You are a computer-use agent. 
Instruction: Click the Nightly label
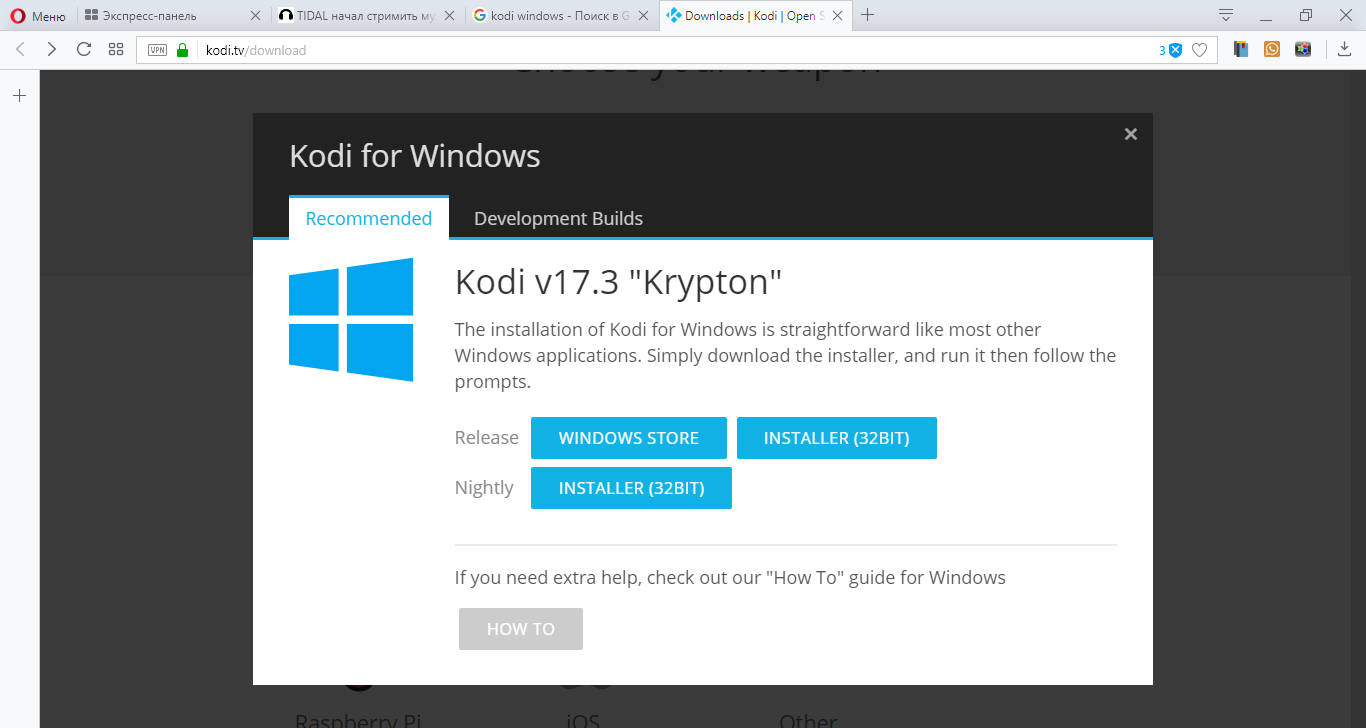click(484, 488)
